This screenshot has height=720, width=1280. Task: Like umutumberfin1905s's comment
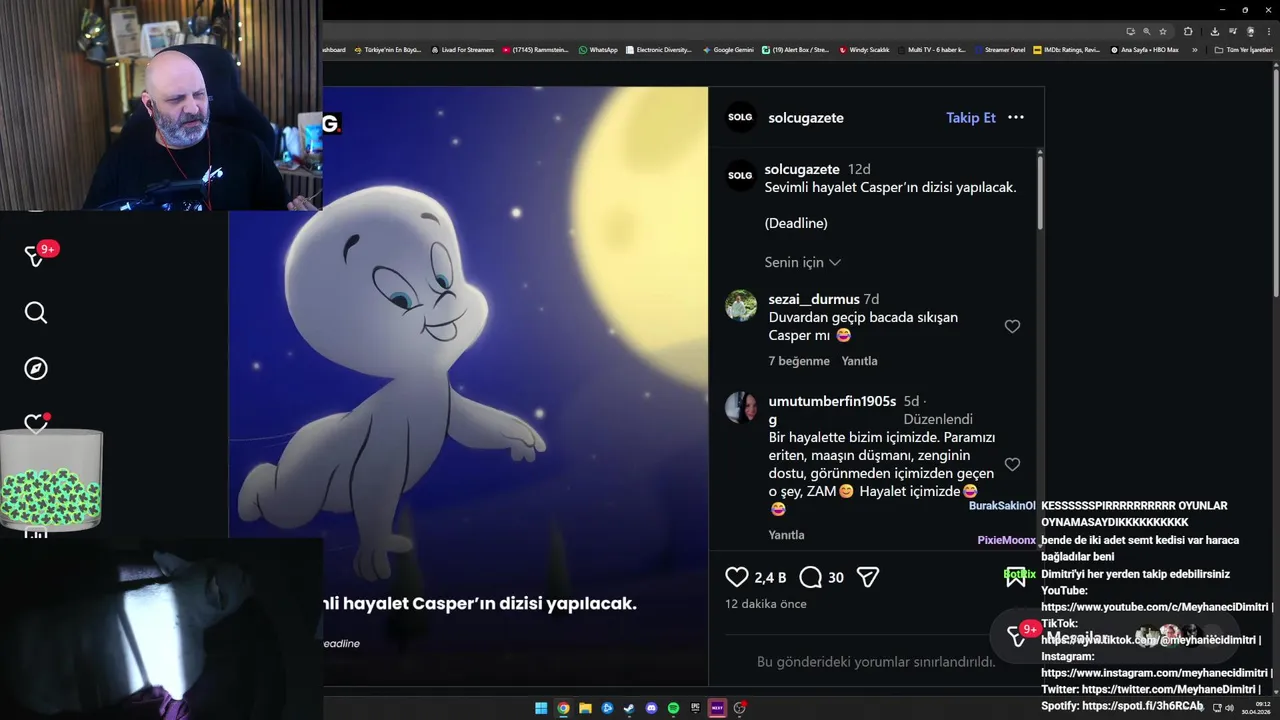click(x=1012, y=464)
